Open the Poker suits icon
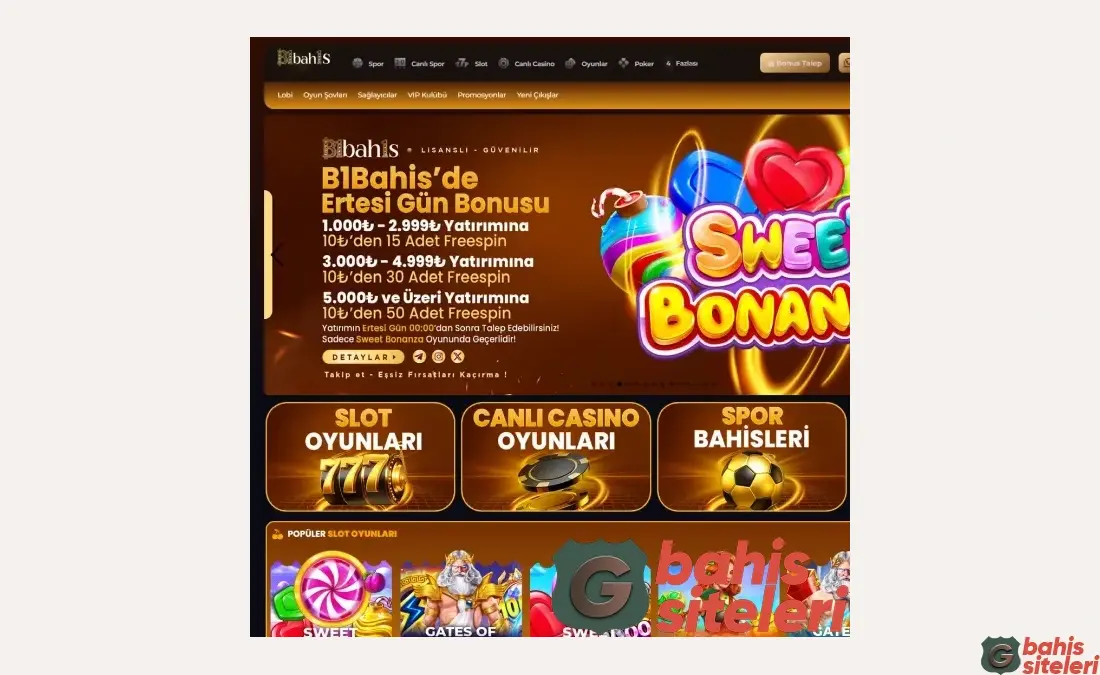 point(624,63)
